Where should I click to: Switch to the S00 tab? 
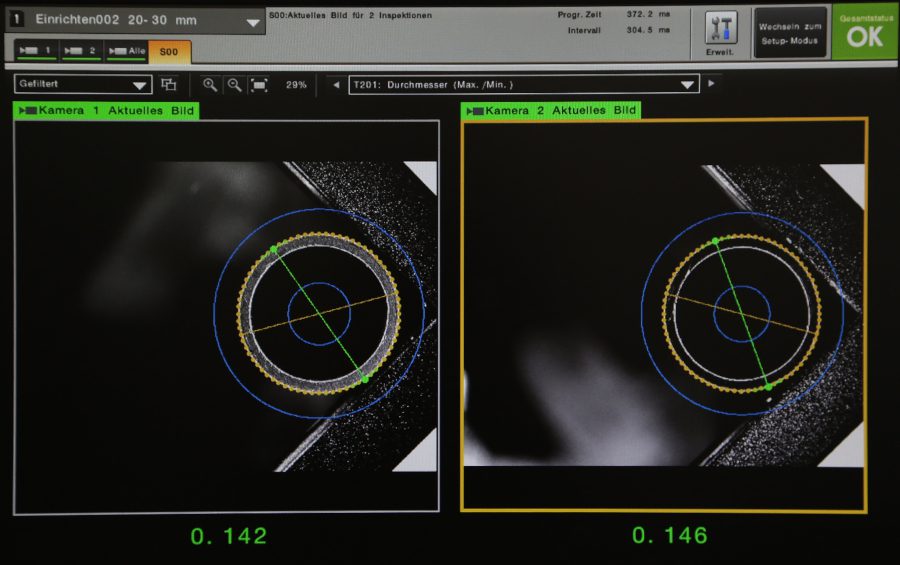coord(169,51)
